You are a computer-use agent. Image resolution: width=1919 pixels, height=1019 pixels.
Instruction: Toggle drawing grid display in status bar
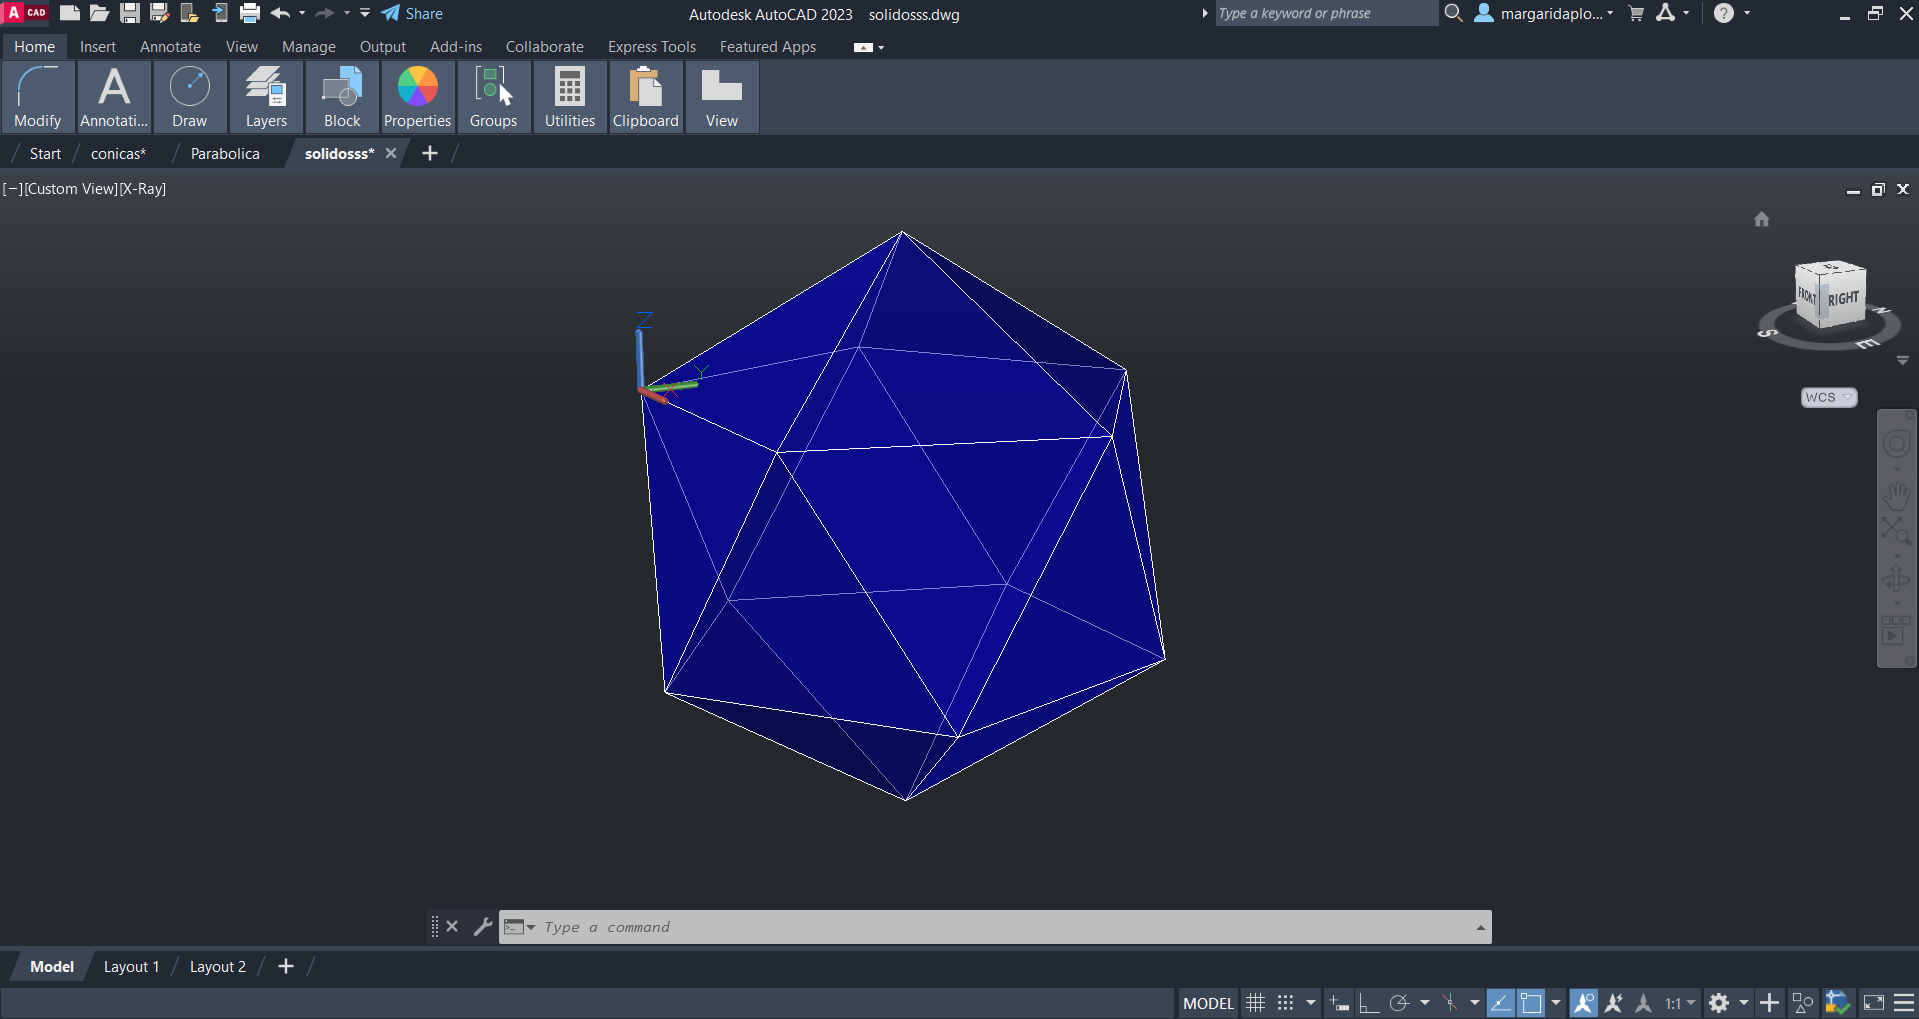[1256, 1003]
